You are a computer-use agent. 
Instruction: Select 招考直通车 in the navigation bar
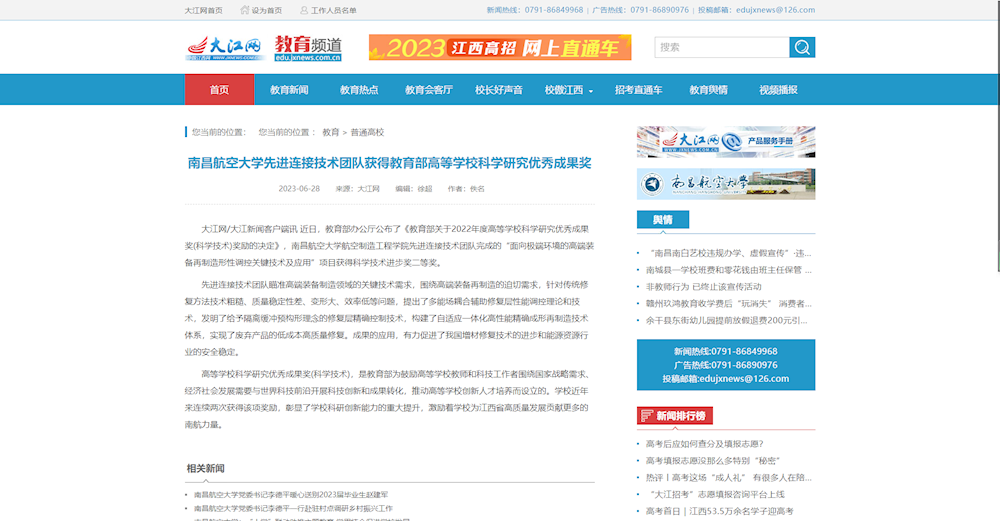click(638, 90)
